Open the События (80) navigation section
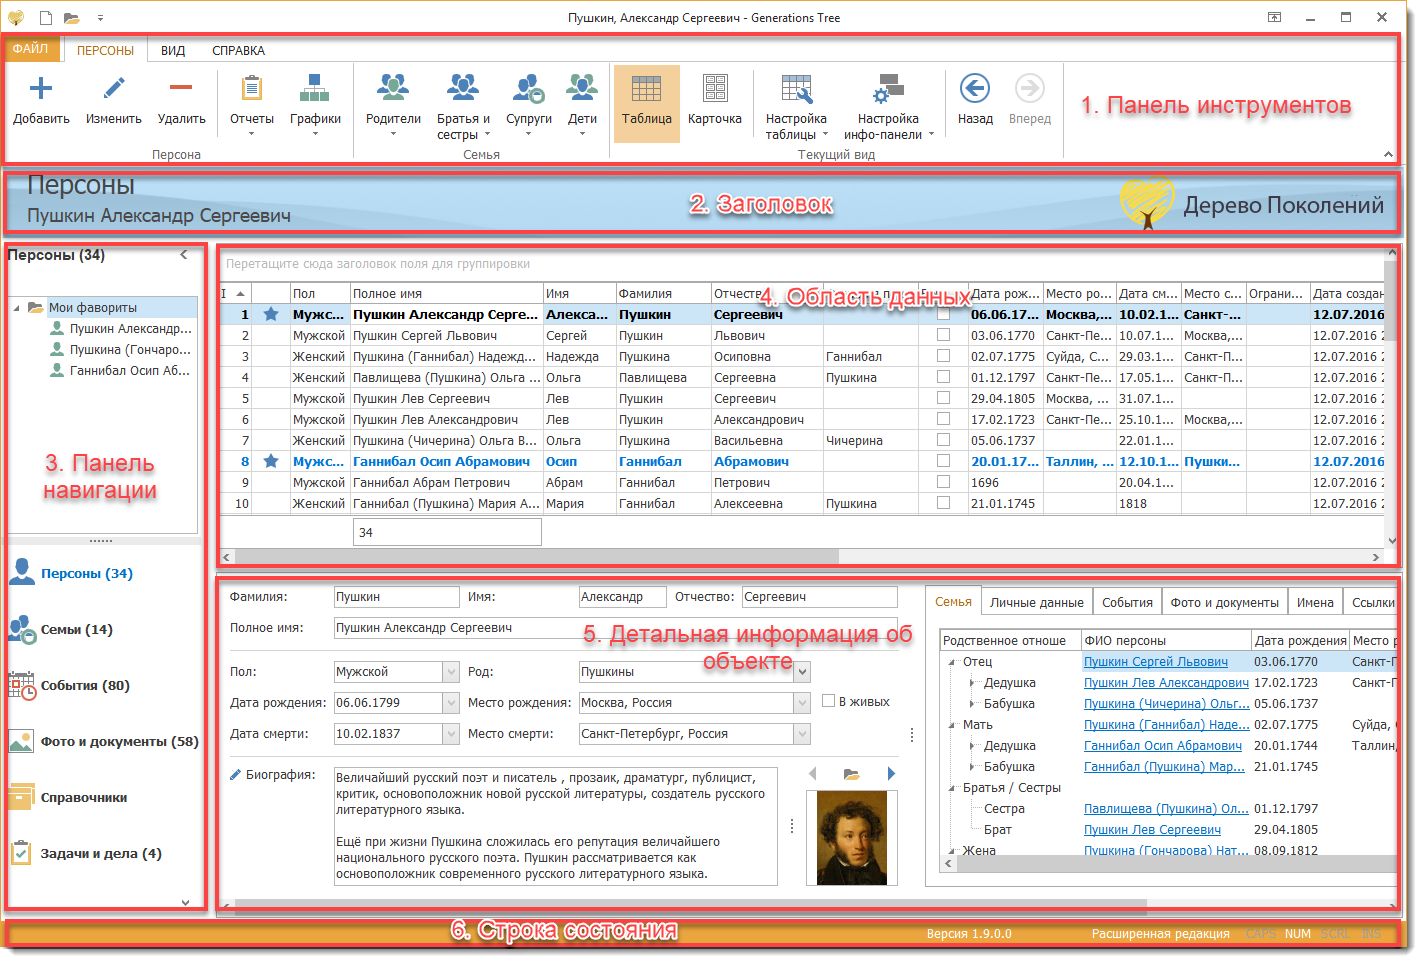 coord(85,685)
